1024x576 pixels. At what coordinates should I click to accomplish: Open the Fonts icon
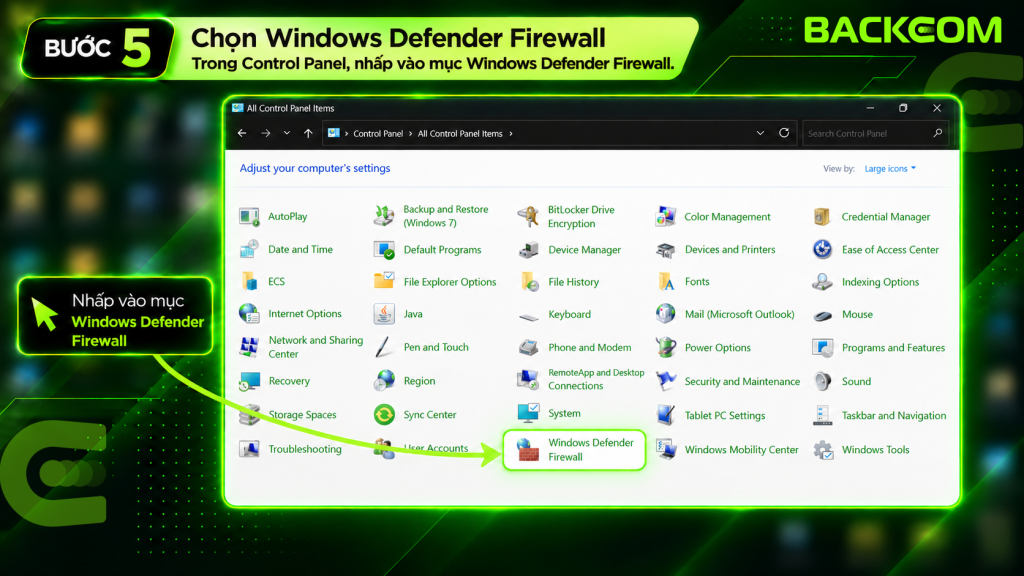click(665, 281)
